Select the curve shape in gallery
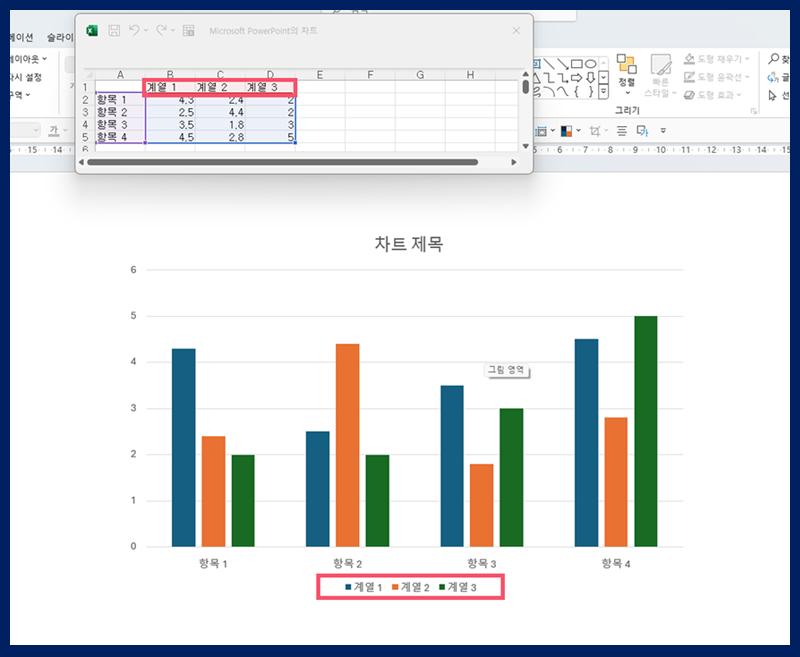This screenshot has width=800, height=657. pos(562,92)
